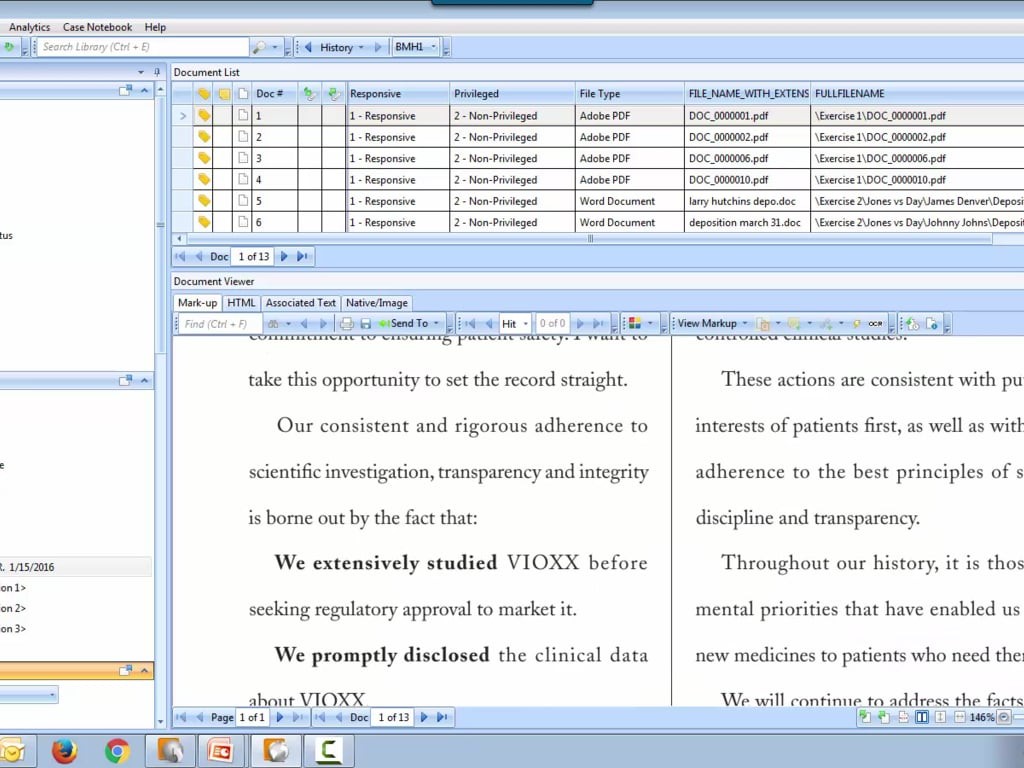The height and width of the screenshot is (768, 1024).
Task: Click the save icon next to Send To
Action: [x=365, y=324]
